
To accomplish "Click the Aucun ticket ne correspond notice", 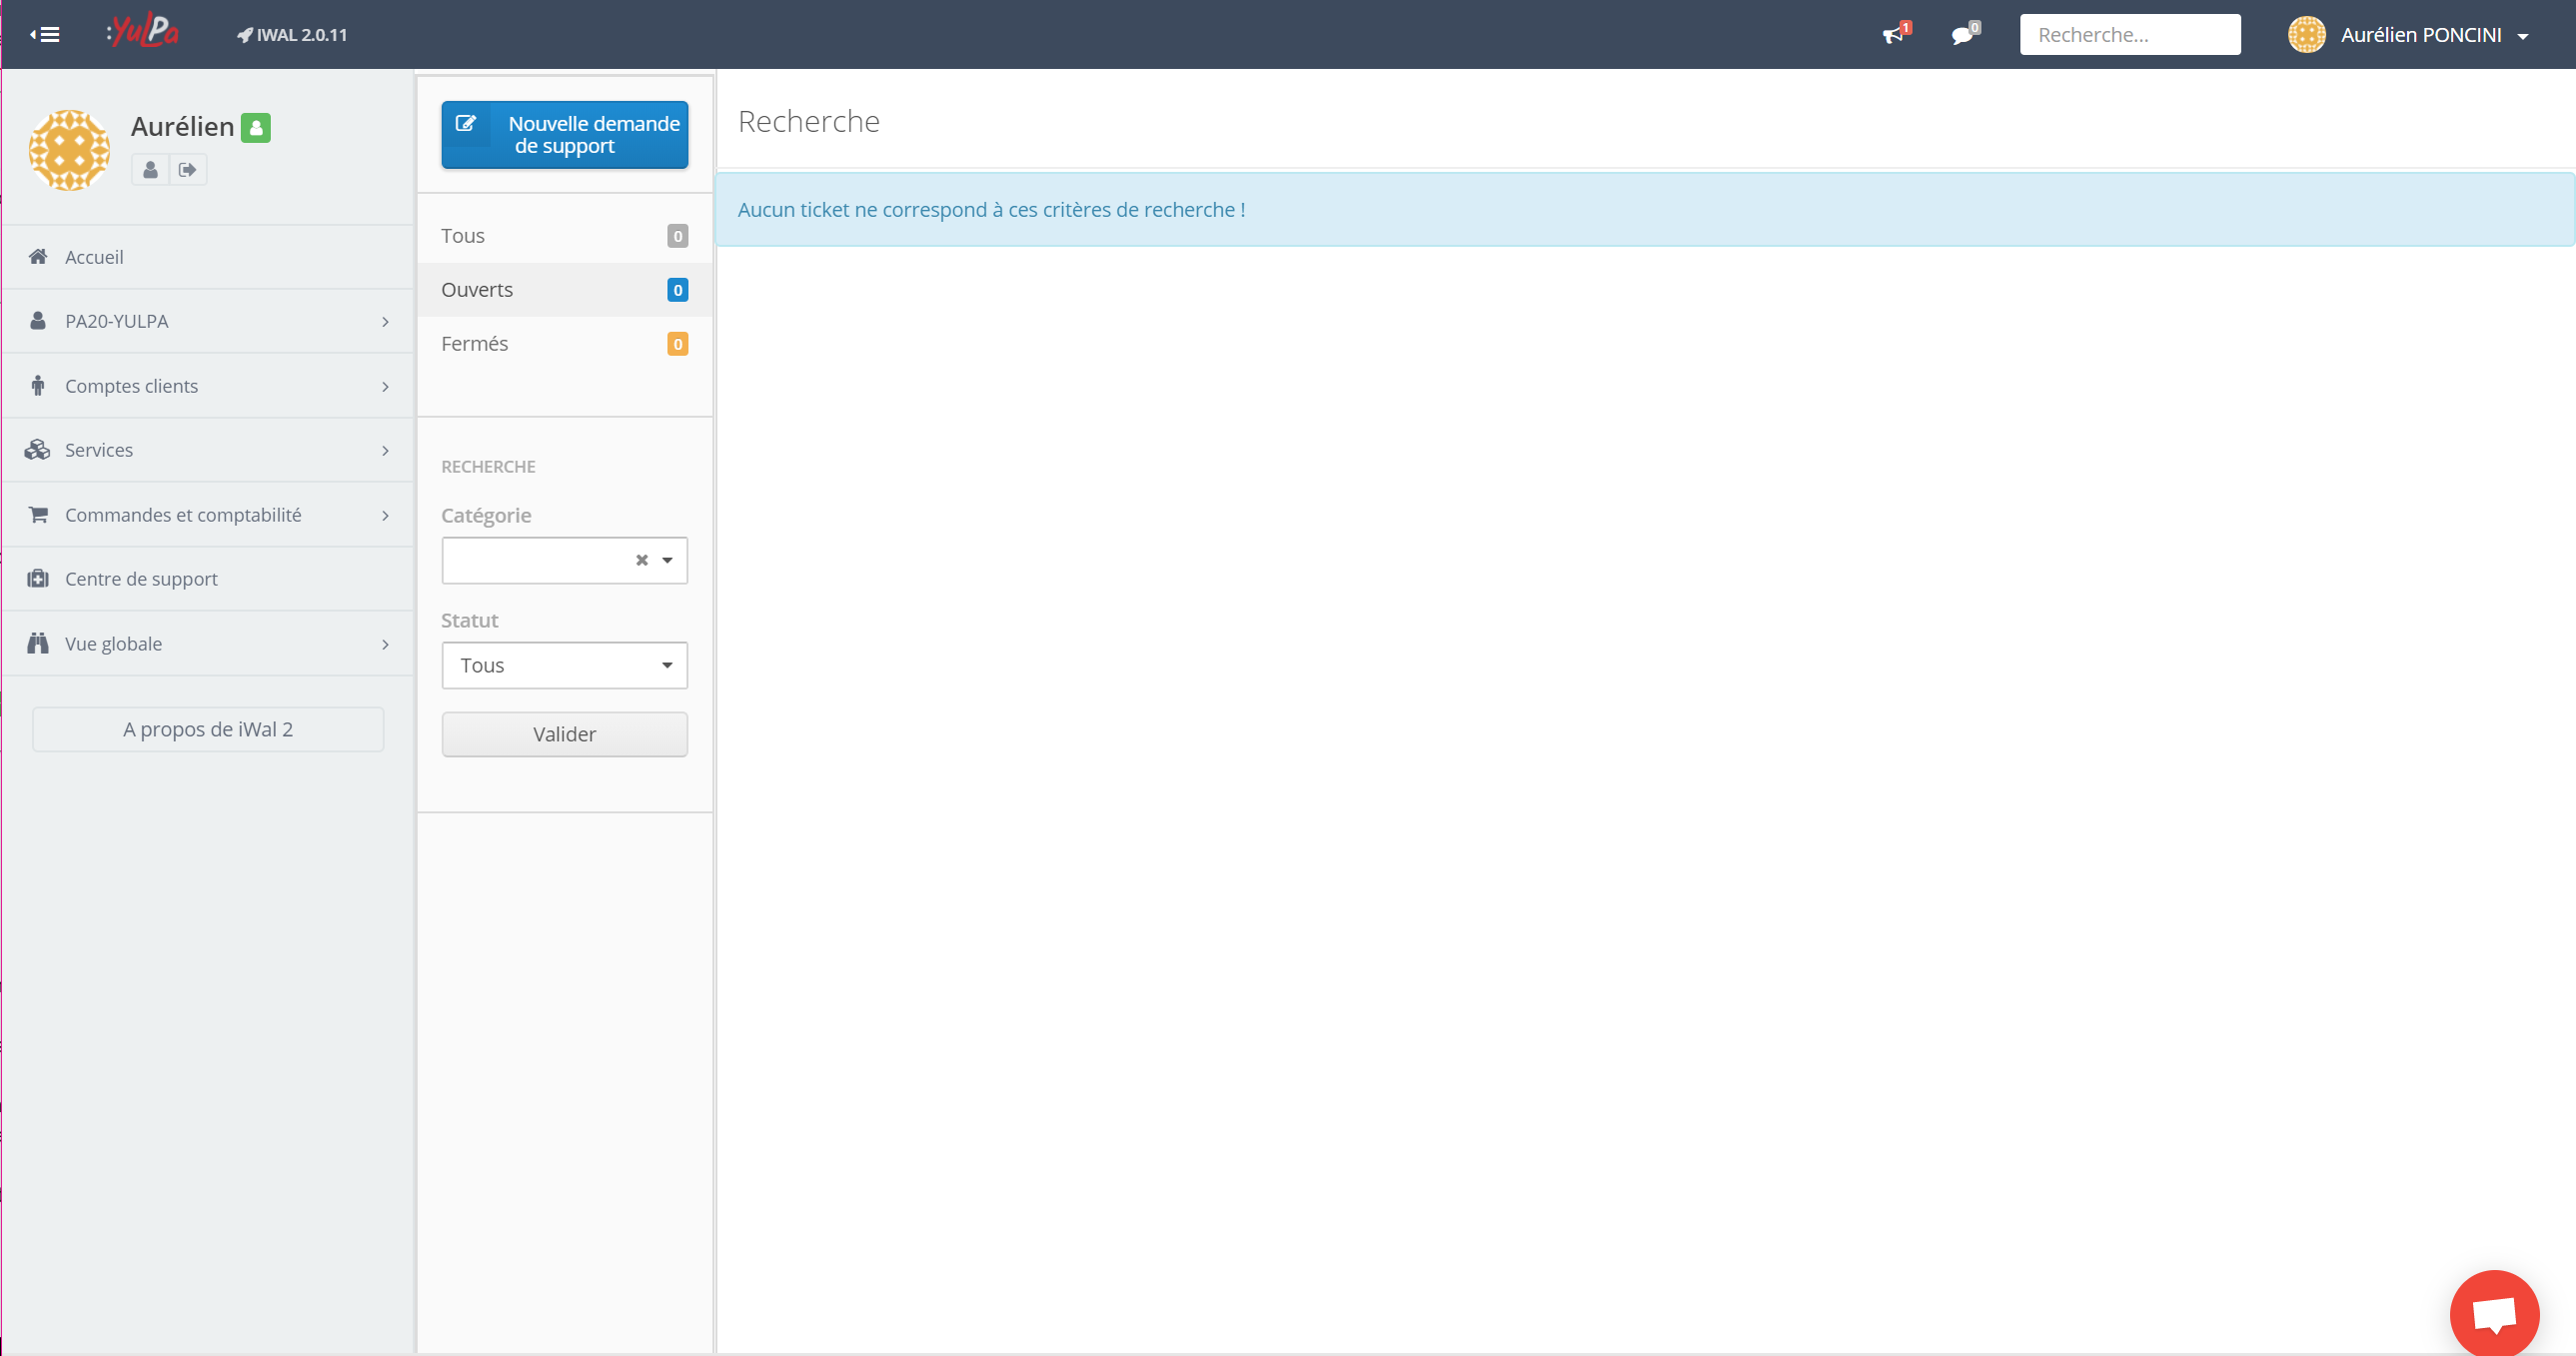I will click(x=1645, y=209).
